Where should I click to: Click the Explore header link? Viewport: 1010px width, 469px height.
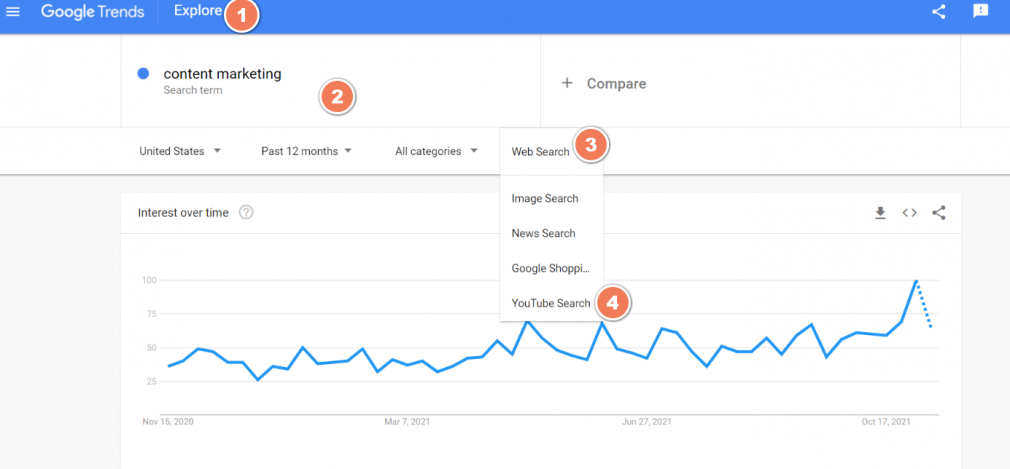click(x=198, y=11)
